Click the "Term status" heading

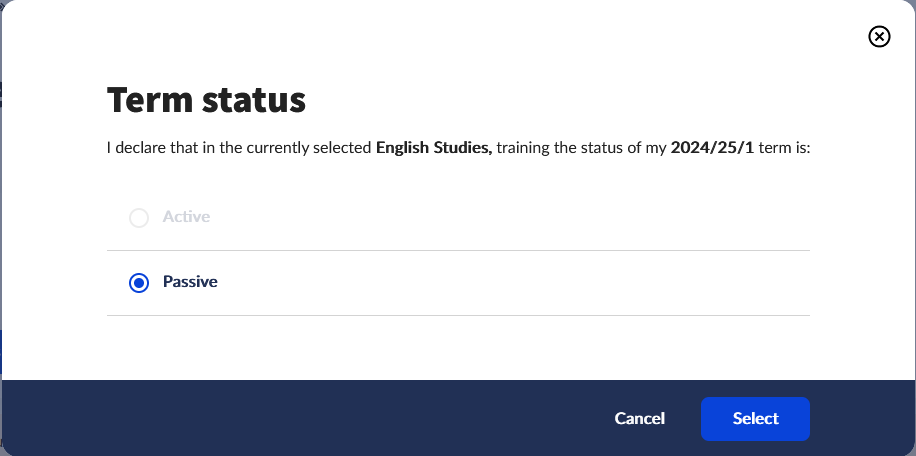pos(206,100)
